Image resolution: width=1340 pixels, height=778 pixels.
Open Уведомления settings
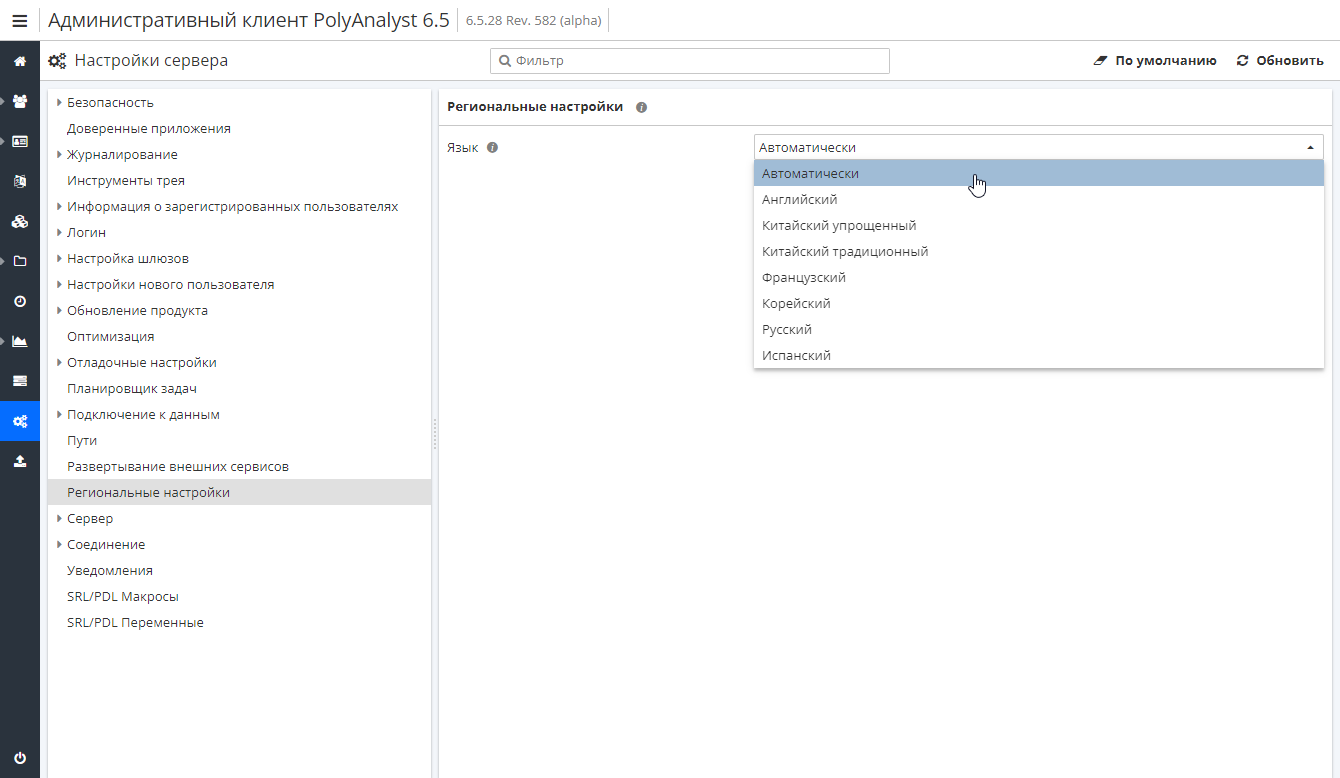click(x=110, y=570)
